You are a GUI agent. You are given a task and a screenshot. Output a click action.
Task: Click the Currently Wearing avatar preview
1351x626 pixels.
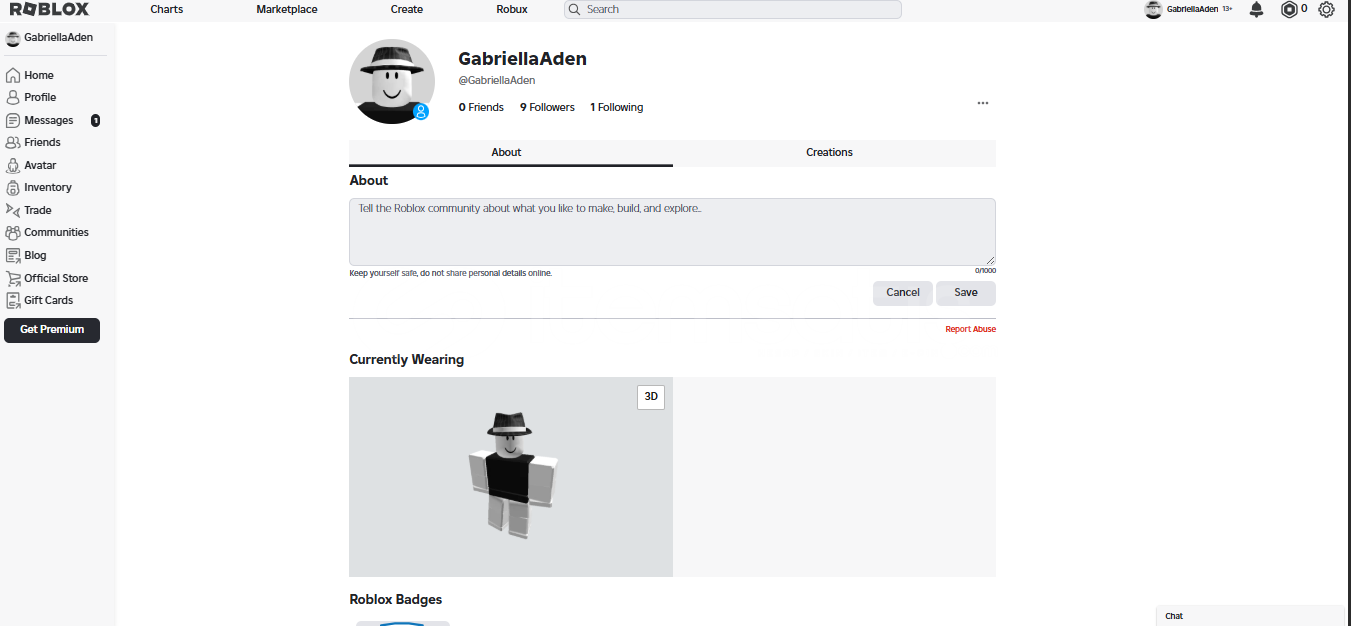511,477
